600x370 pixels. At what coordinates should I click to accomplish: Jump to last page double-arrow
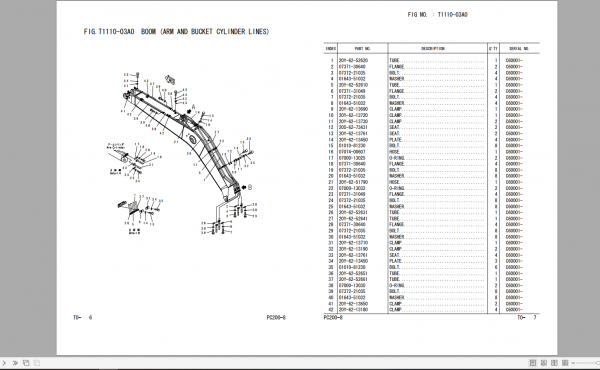[x=15, y=363]
